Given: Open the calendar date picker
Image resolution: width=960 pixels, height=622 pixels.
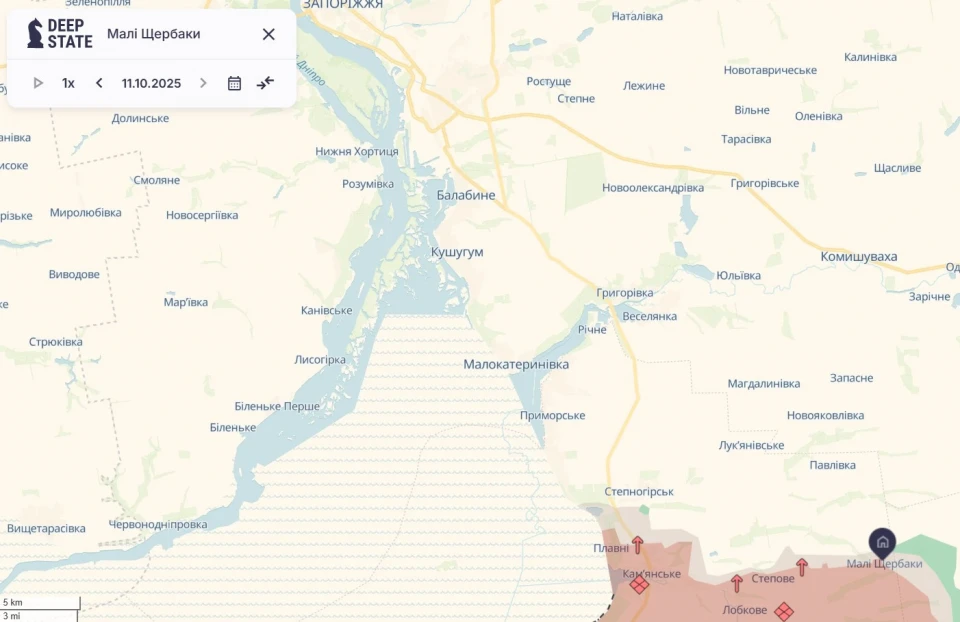Looking at the screenshot, I should pyautogui.click(x=234, y=83).
